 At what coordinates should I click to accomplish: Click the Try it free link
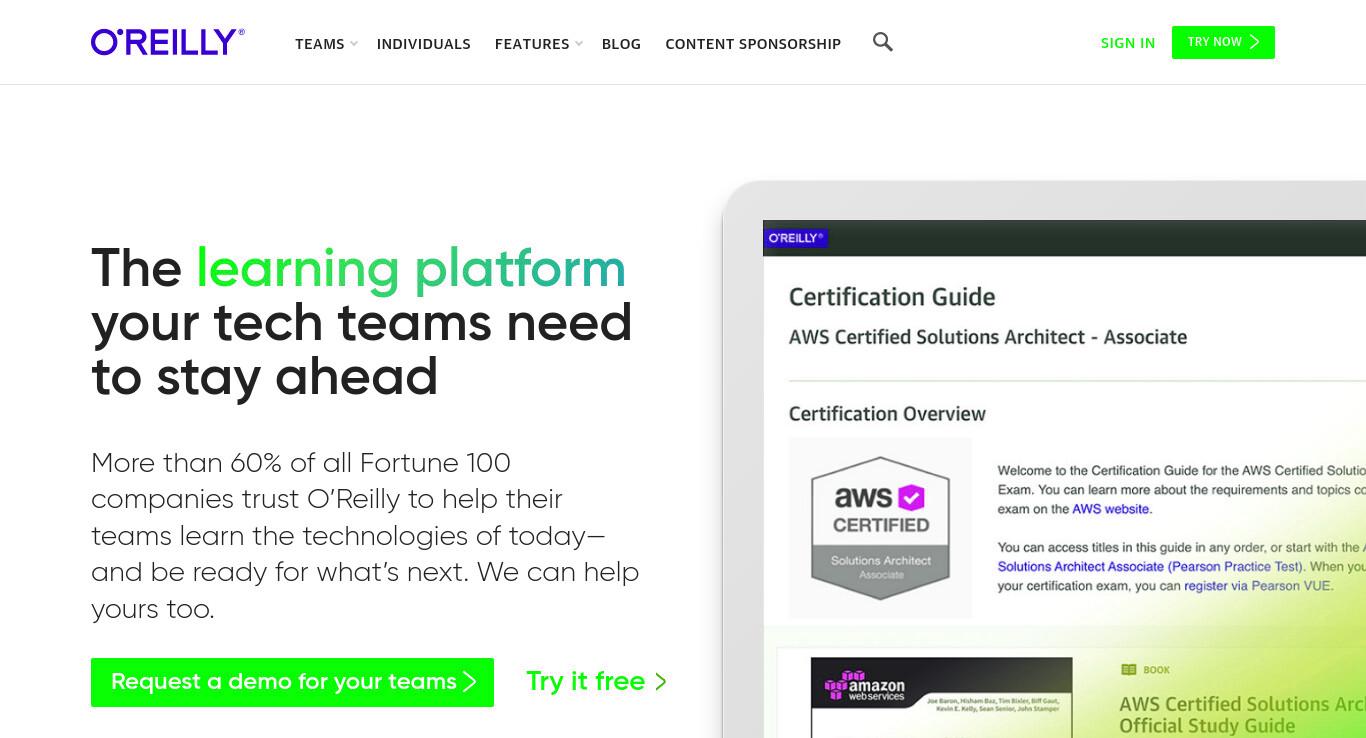tap(596, 682)
